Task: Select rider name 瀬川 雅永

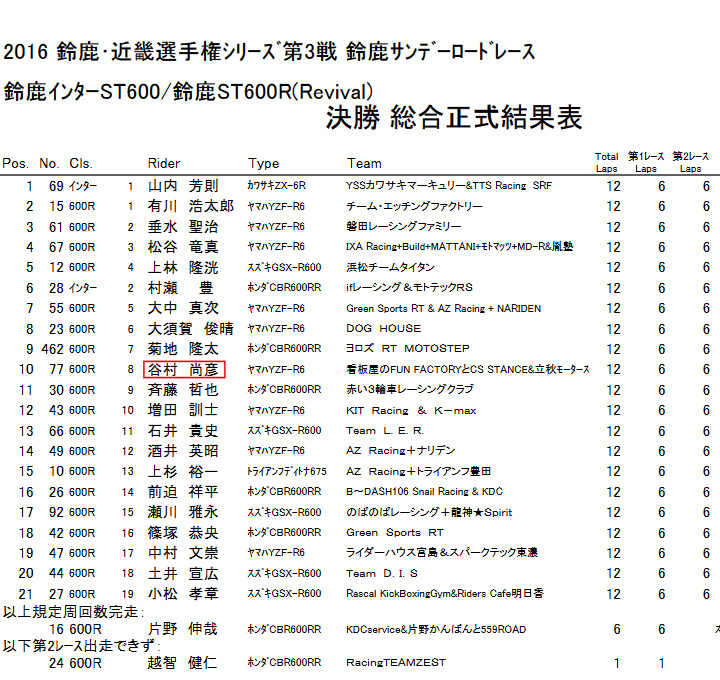Action: click(183, 512)
